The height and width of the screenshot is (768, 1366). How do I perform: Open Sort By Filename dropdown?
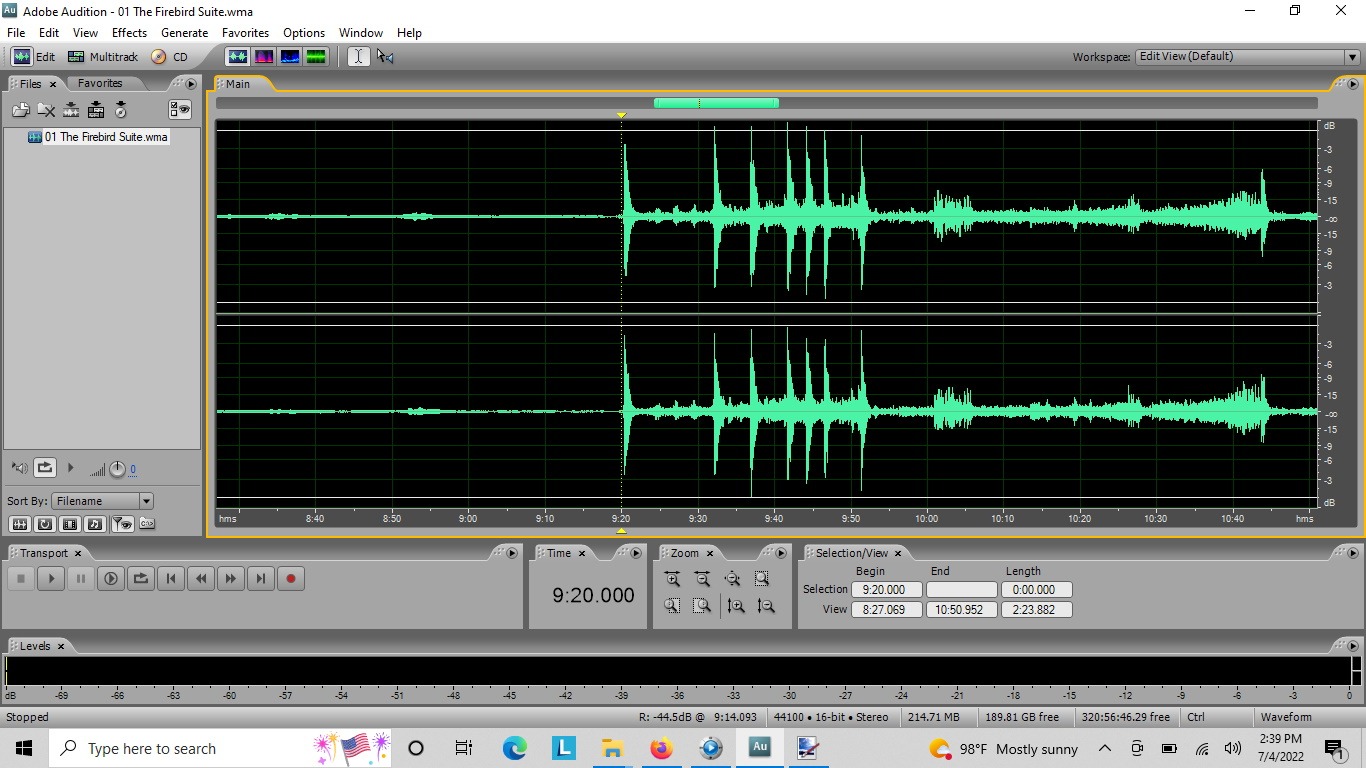point(103,501)
